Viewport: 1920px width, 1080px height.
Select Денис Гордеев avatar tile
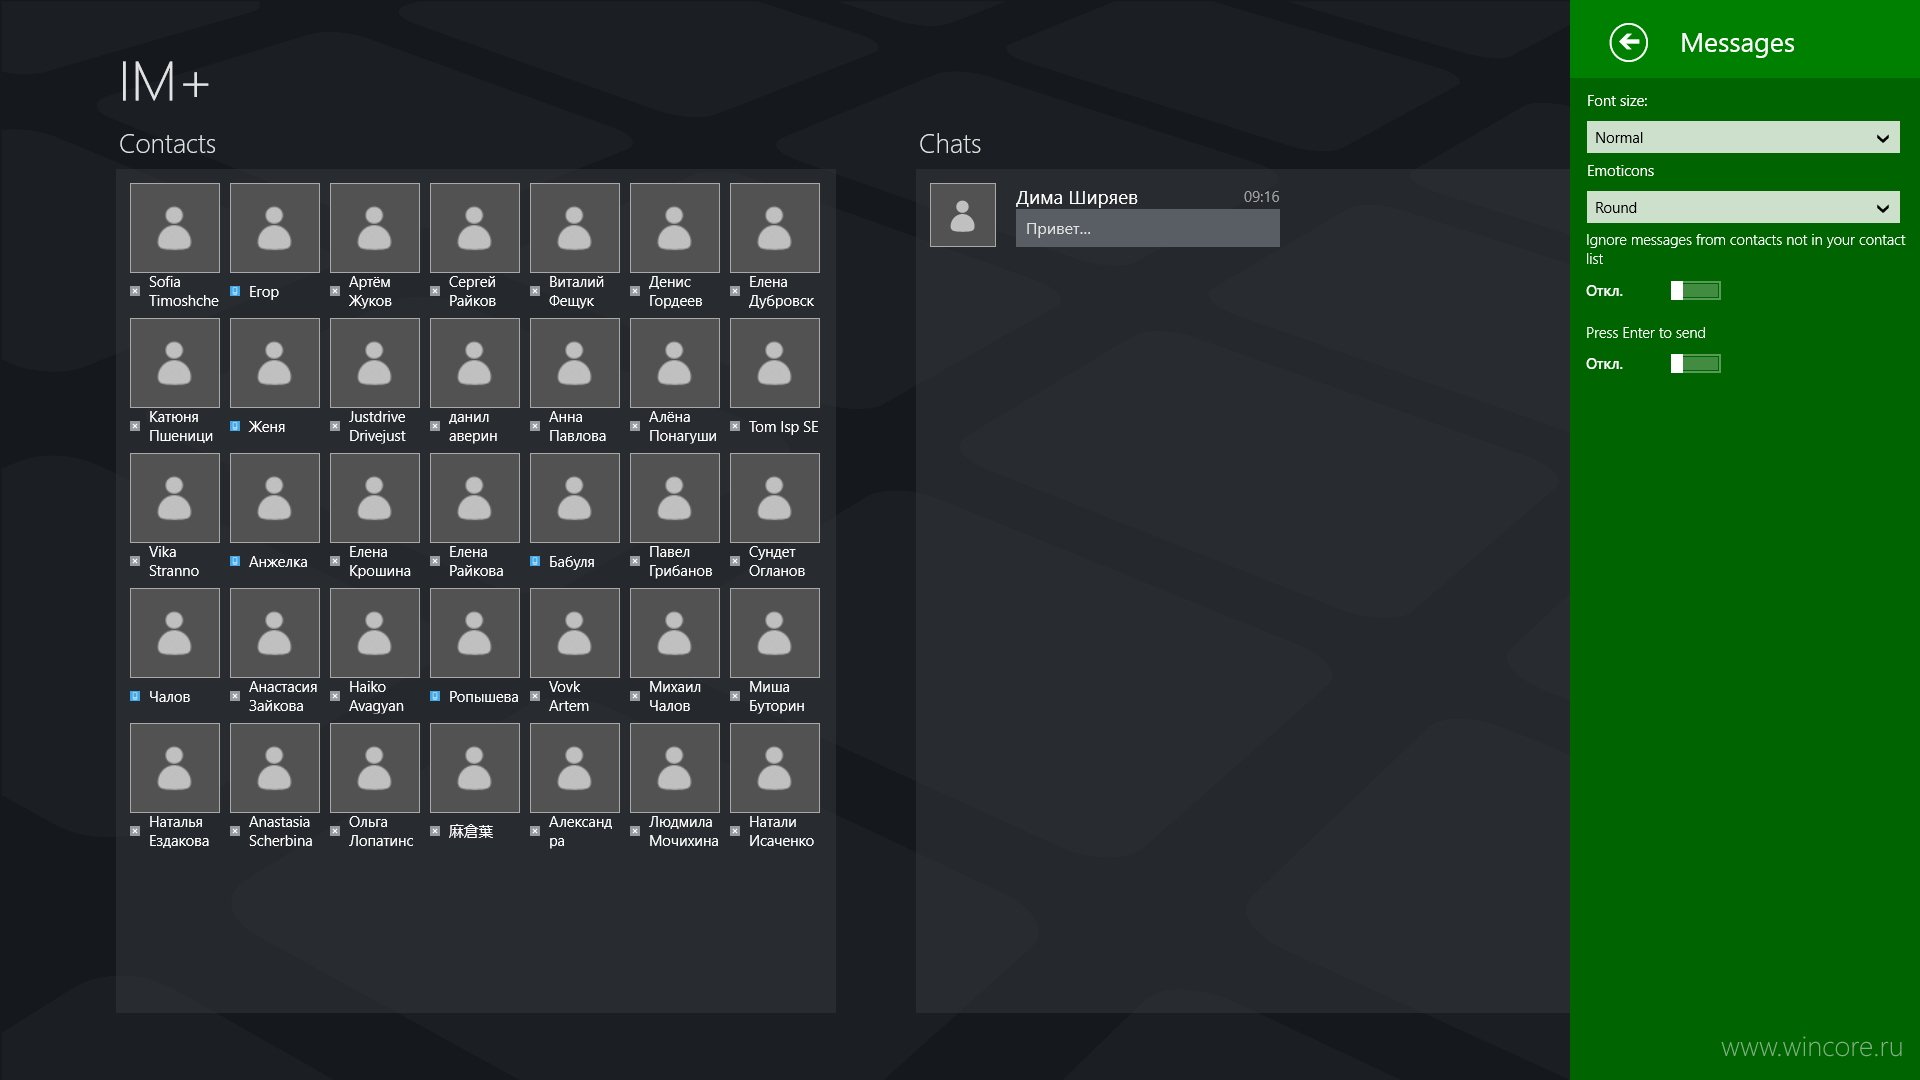pyautogui.click(x=675, y=228)
